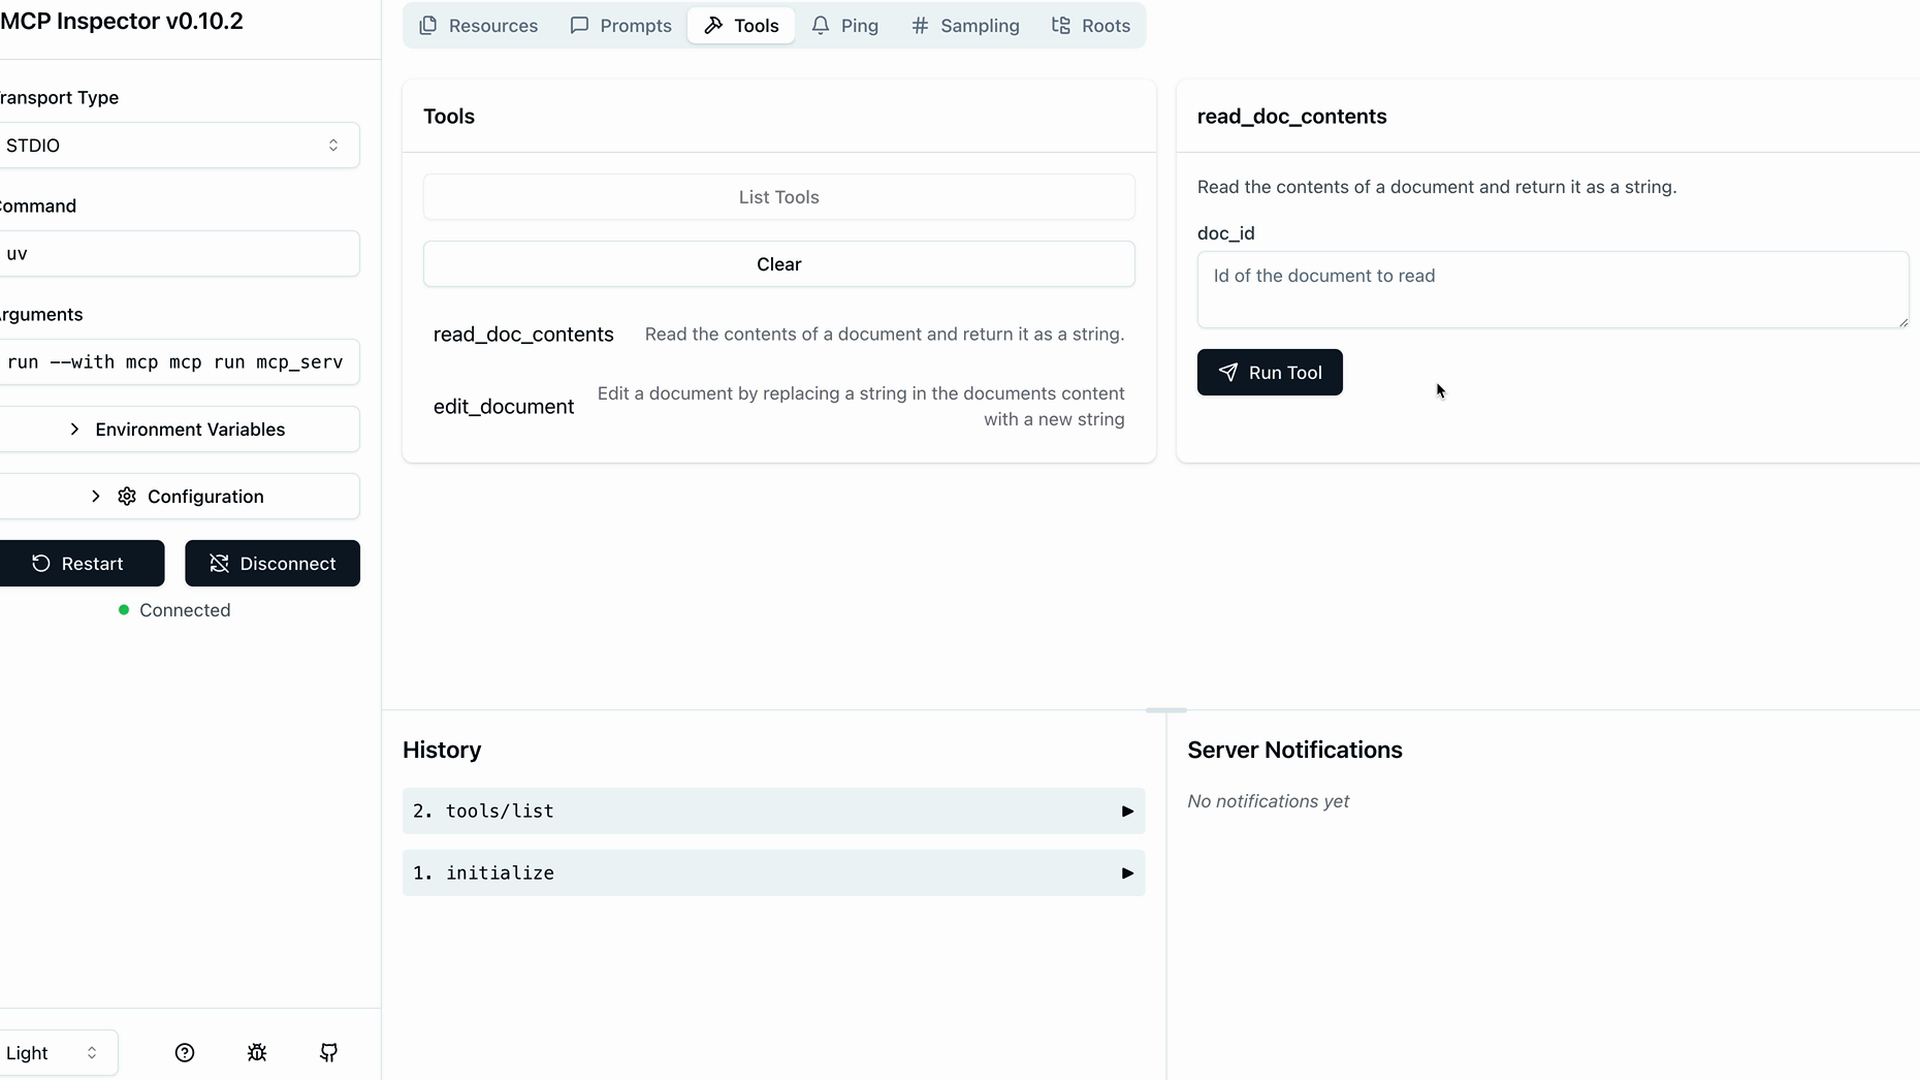Screen dimensions: 1920x1080
Task: Open the Light theme dropdown
Action: pos(55,1052)
